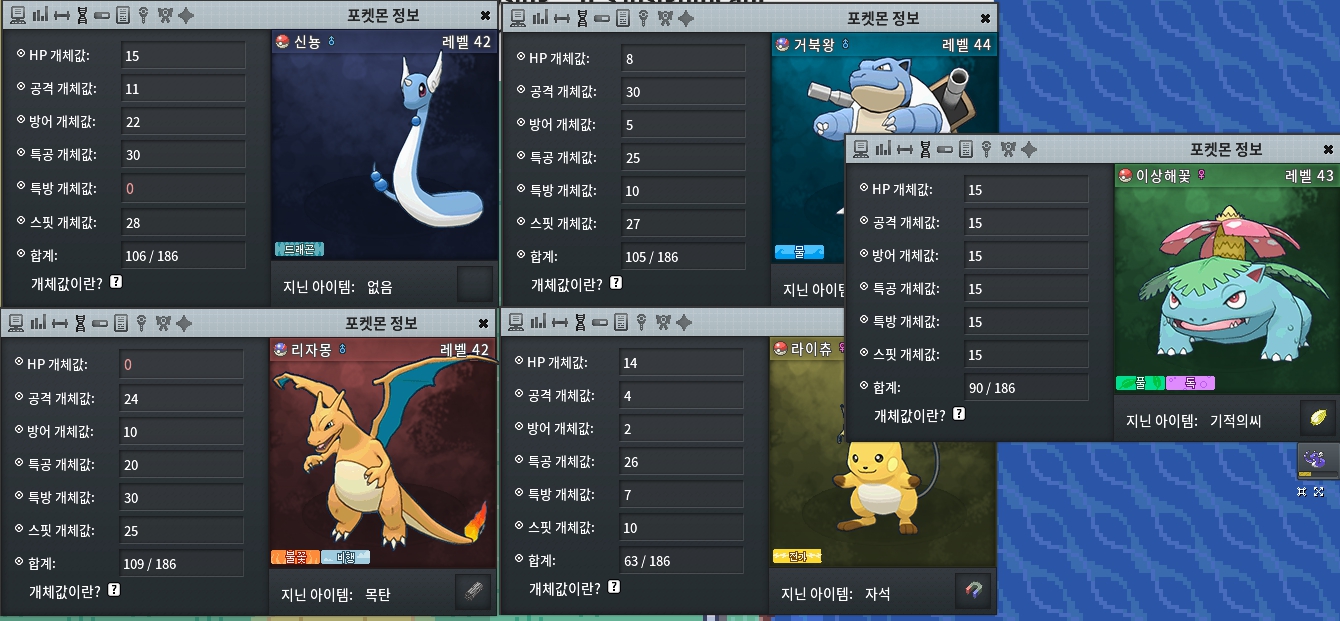The width and height of the screenshot is (1340, 621).
Task: Click the empty held item slot of 신뇽
Action: coord(475,284)
